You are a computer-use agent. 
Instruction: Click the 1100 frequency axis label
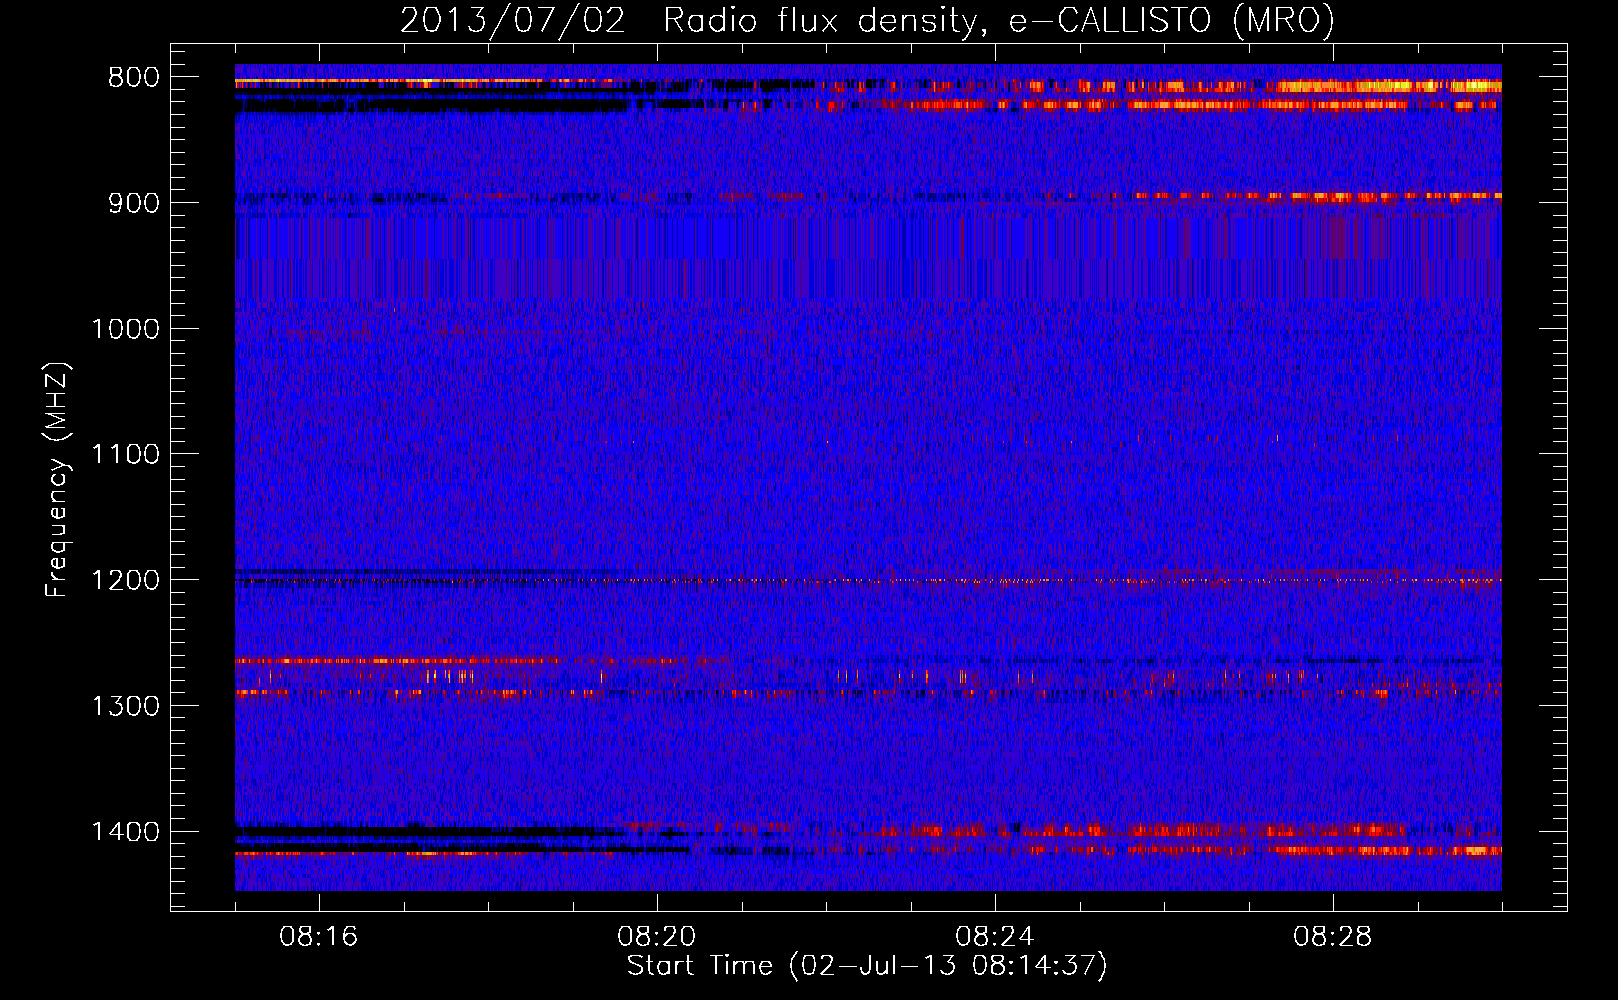click(125, 455)
